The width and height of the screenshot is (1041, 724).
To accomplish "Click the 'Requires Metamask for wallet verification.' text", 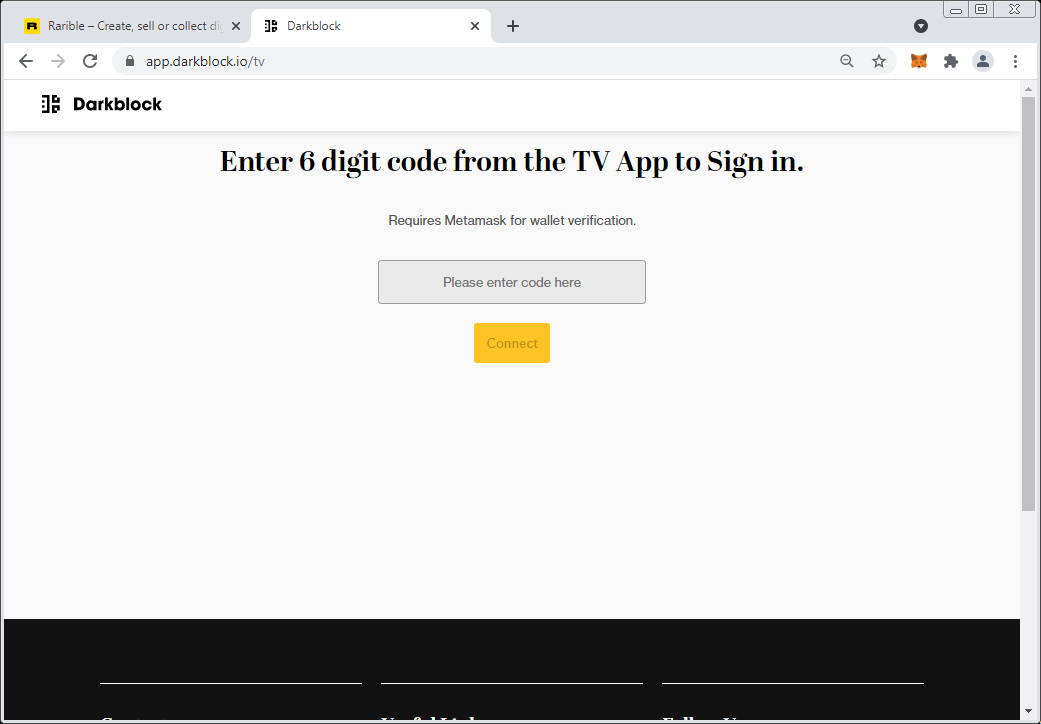I will tap(512, 220).
